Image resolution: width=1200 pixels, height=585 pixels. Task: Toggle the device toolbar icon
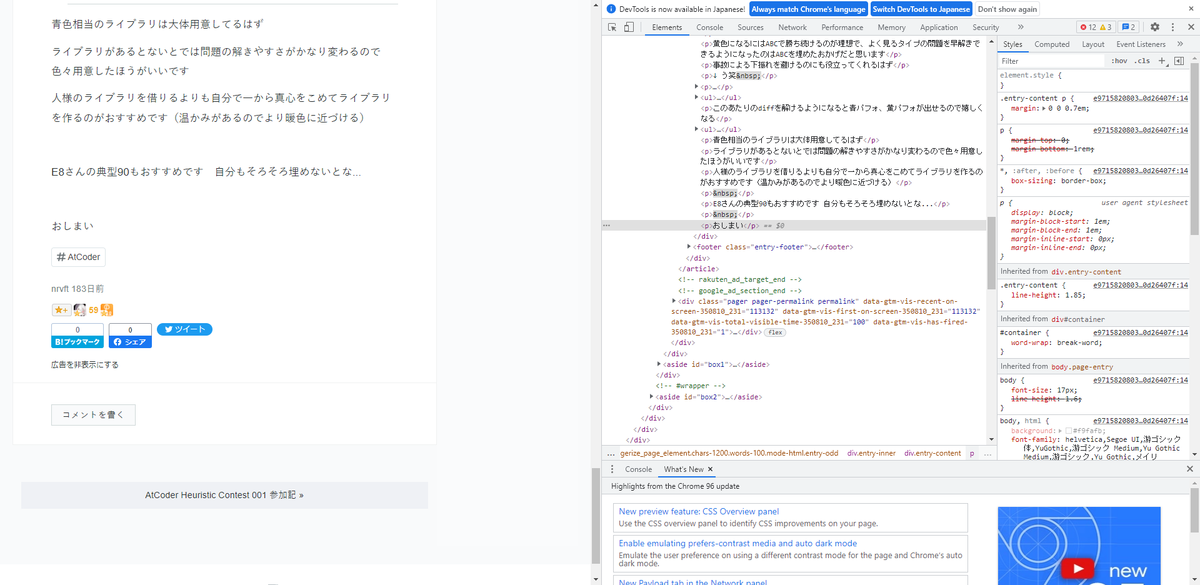coord(629,28)
